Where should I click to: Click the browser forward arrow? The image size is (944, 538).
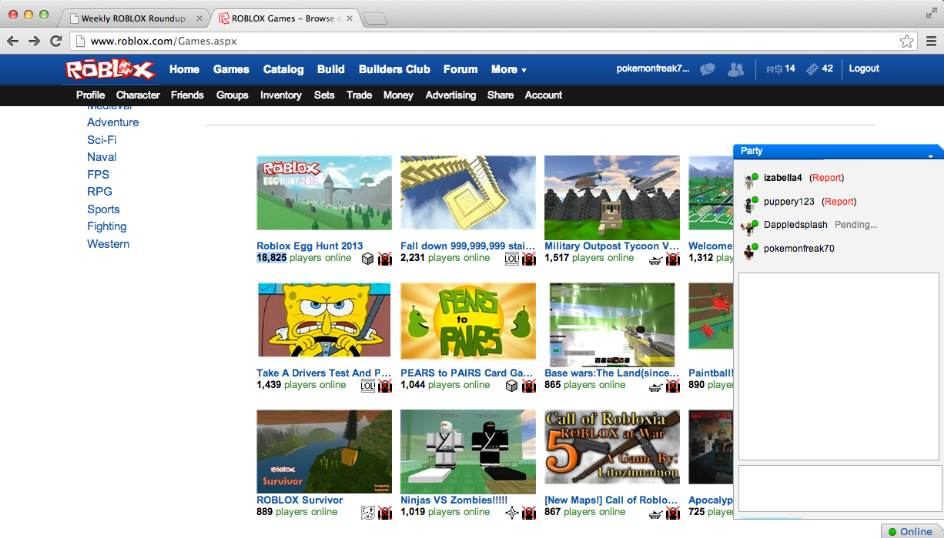[x=34, y=41]
